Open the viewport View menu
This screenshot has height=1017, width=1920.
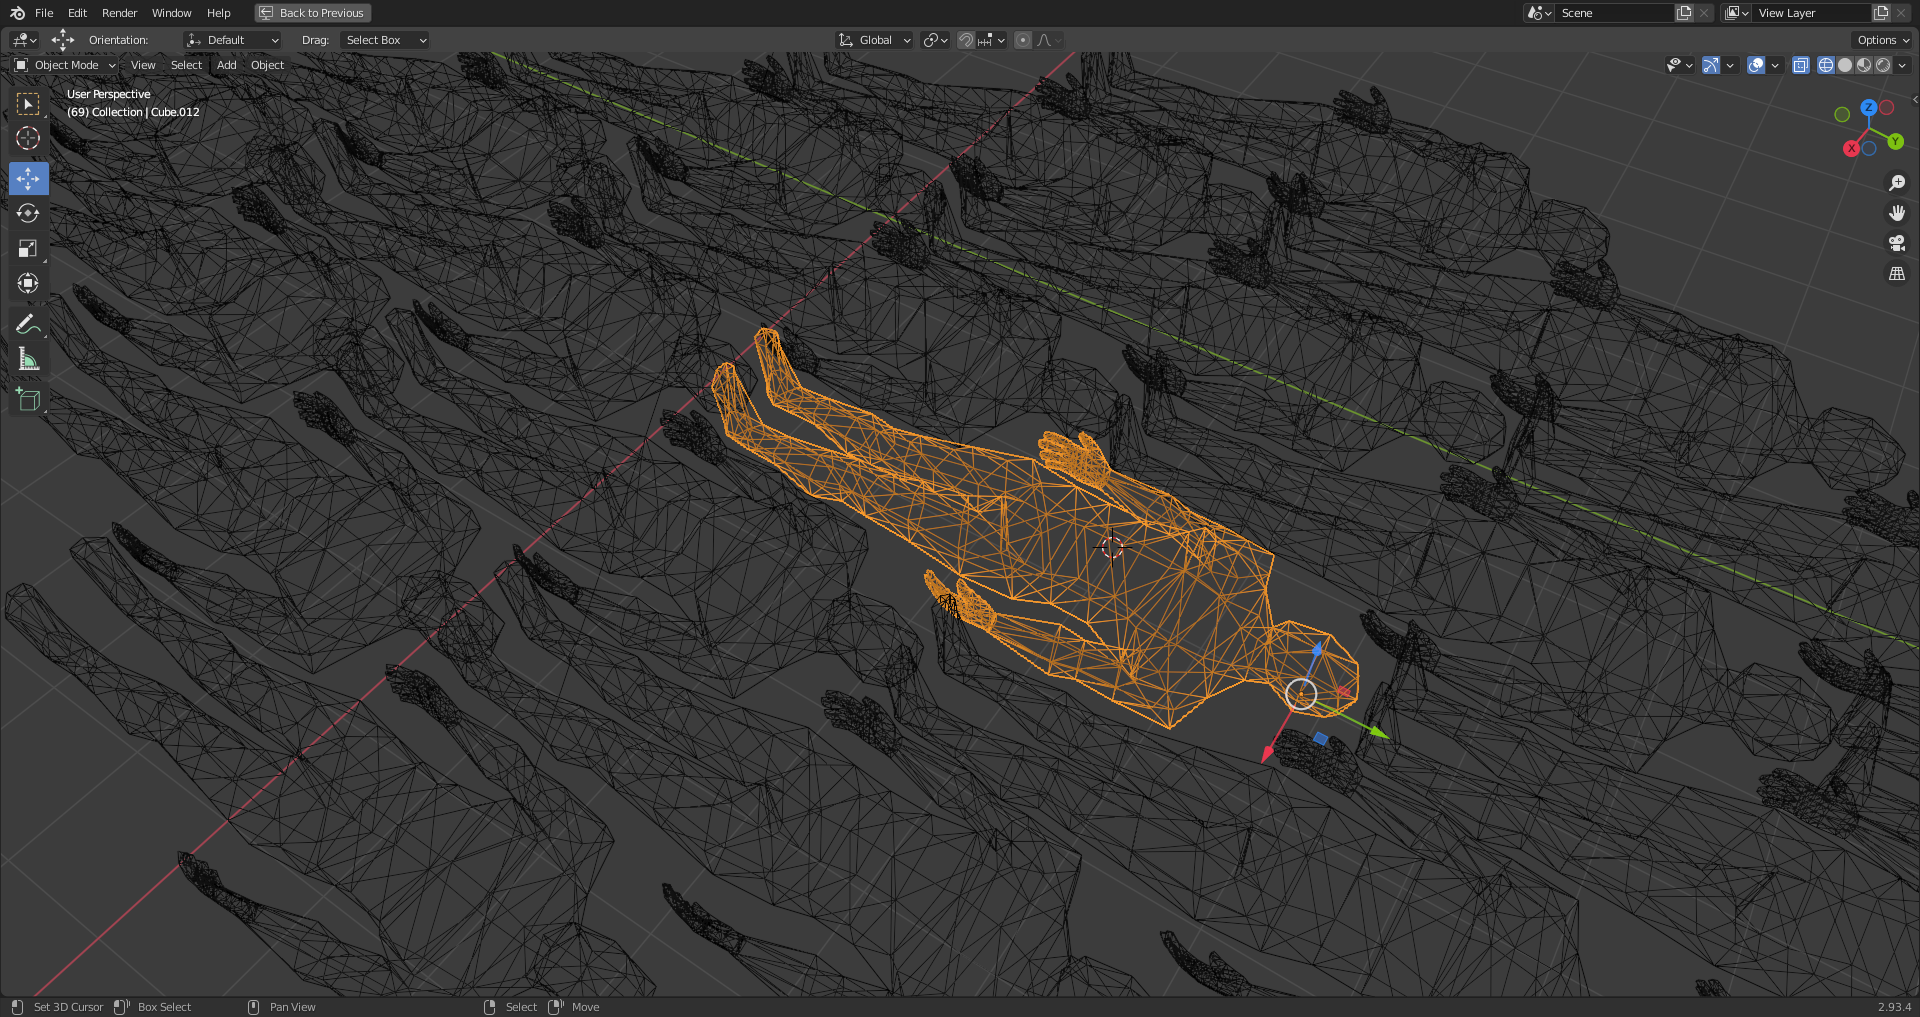tap(143, 65)
